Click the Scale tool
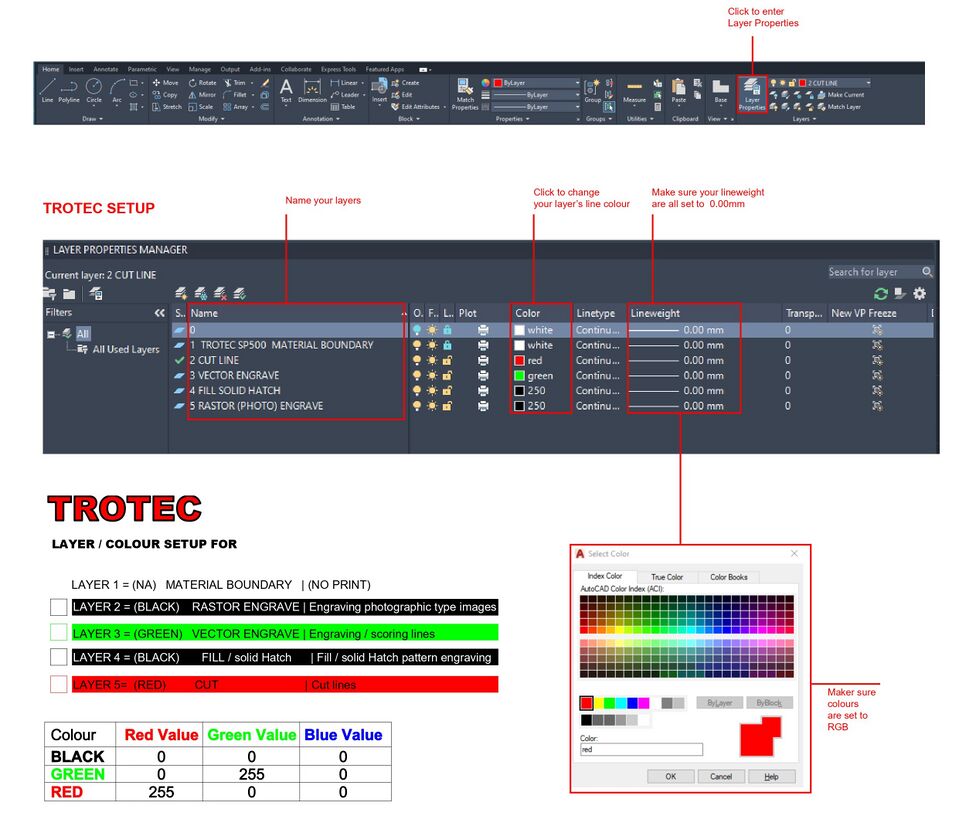This screenshot has width=959, height=816. point(201,106)
